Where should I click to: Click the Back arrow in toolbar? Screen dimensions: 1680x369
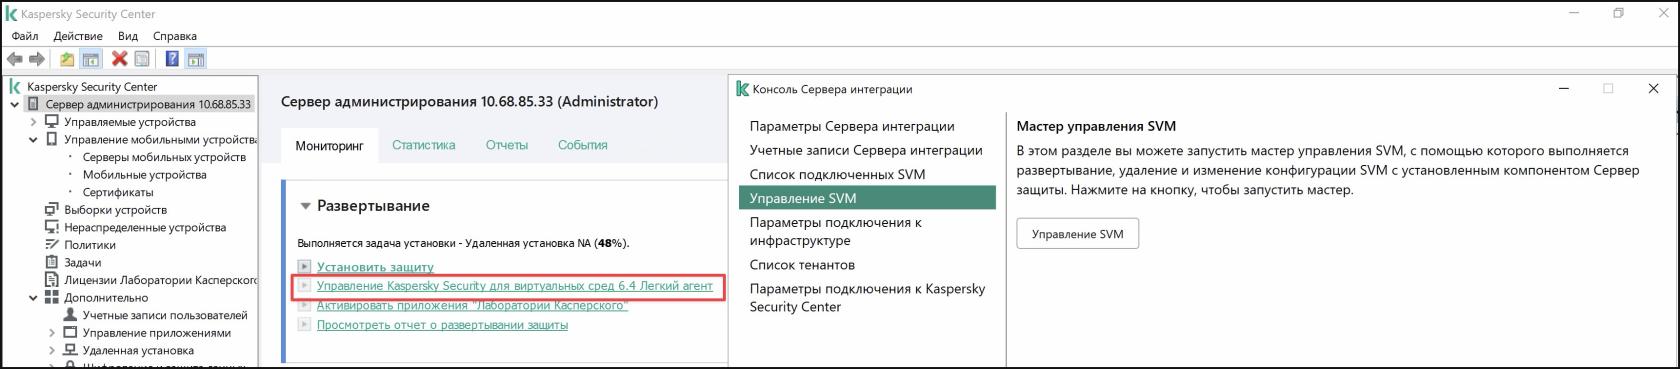click(x=15, y=59)
